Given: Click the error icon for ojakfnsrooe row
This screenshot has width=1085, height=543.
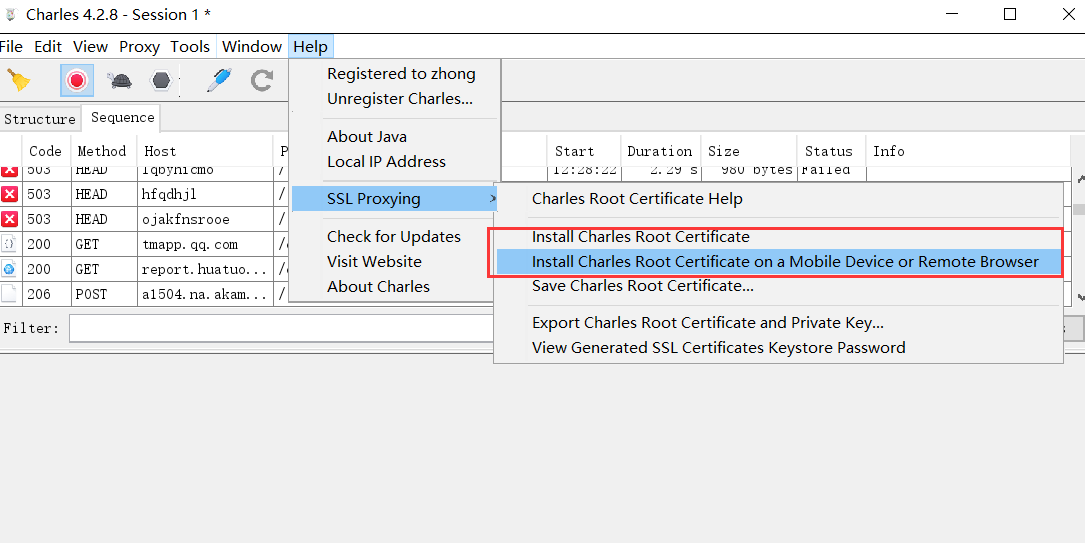Looking at the screenshot, I should (10, 219).
